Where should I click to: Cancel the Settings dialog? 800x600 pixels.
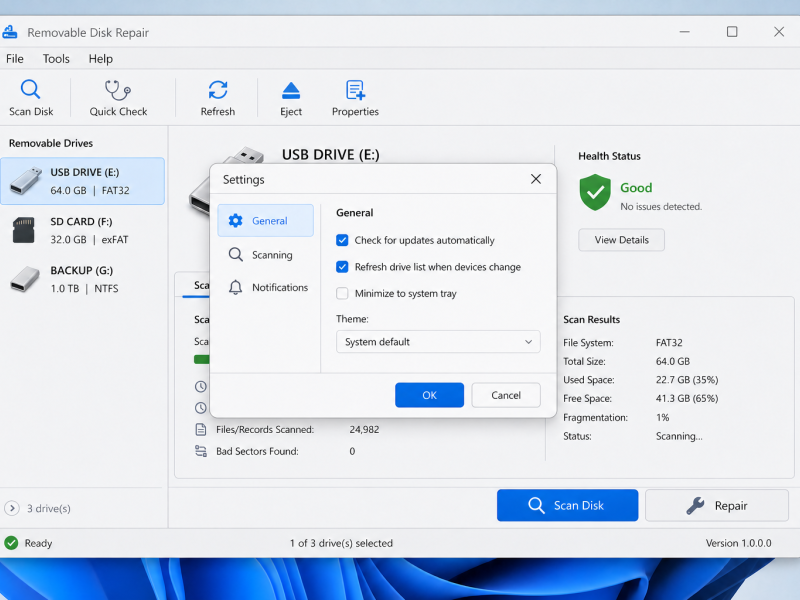pyautogui.click(x=506, y=395)
